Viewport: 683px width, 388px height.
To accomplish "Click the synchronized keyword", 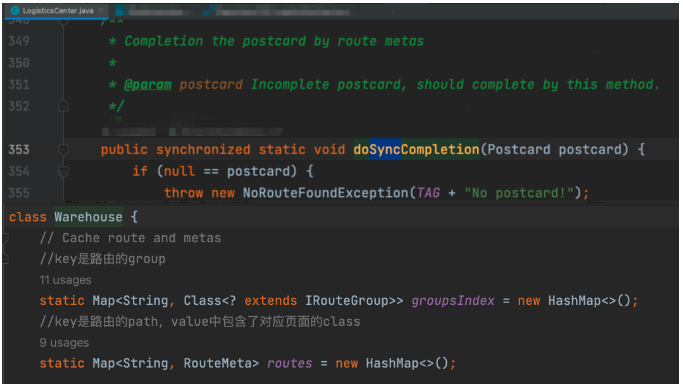I will 203,150.
